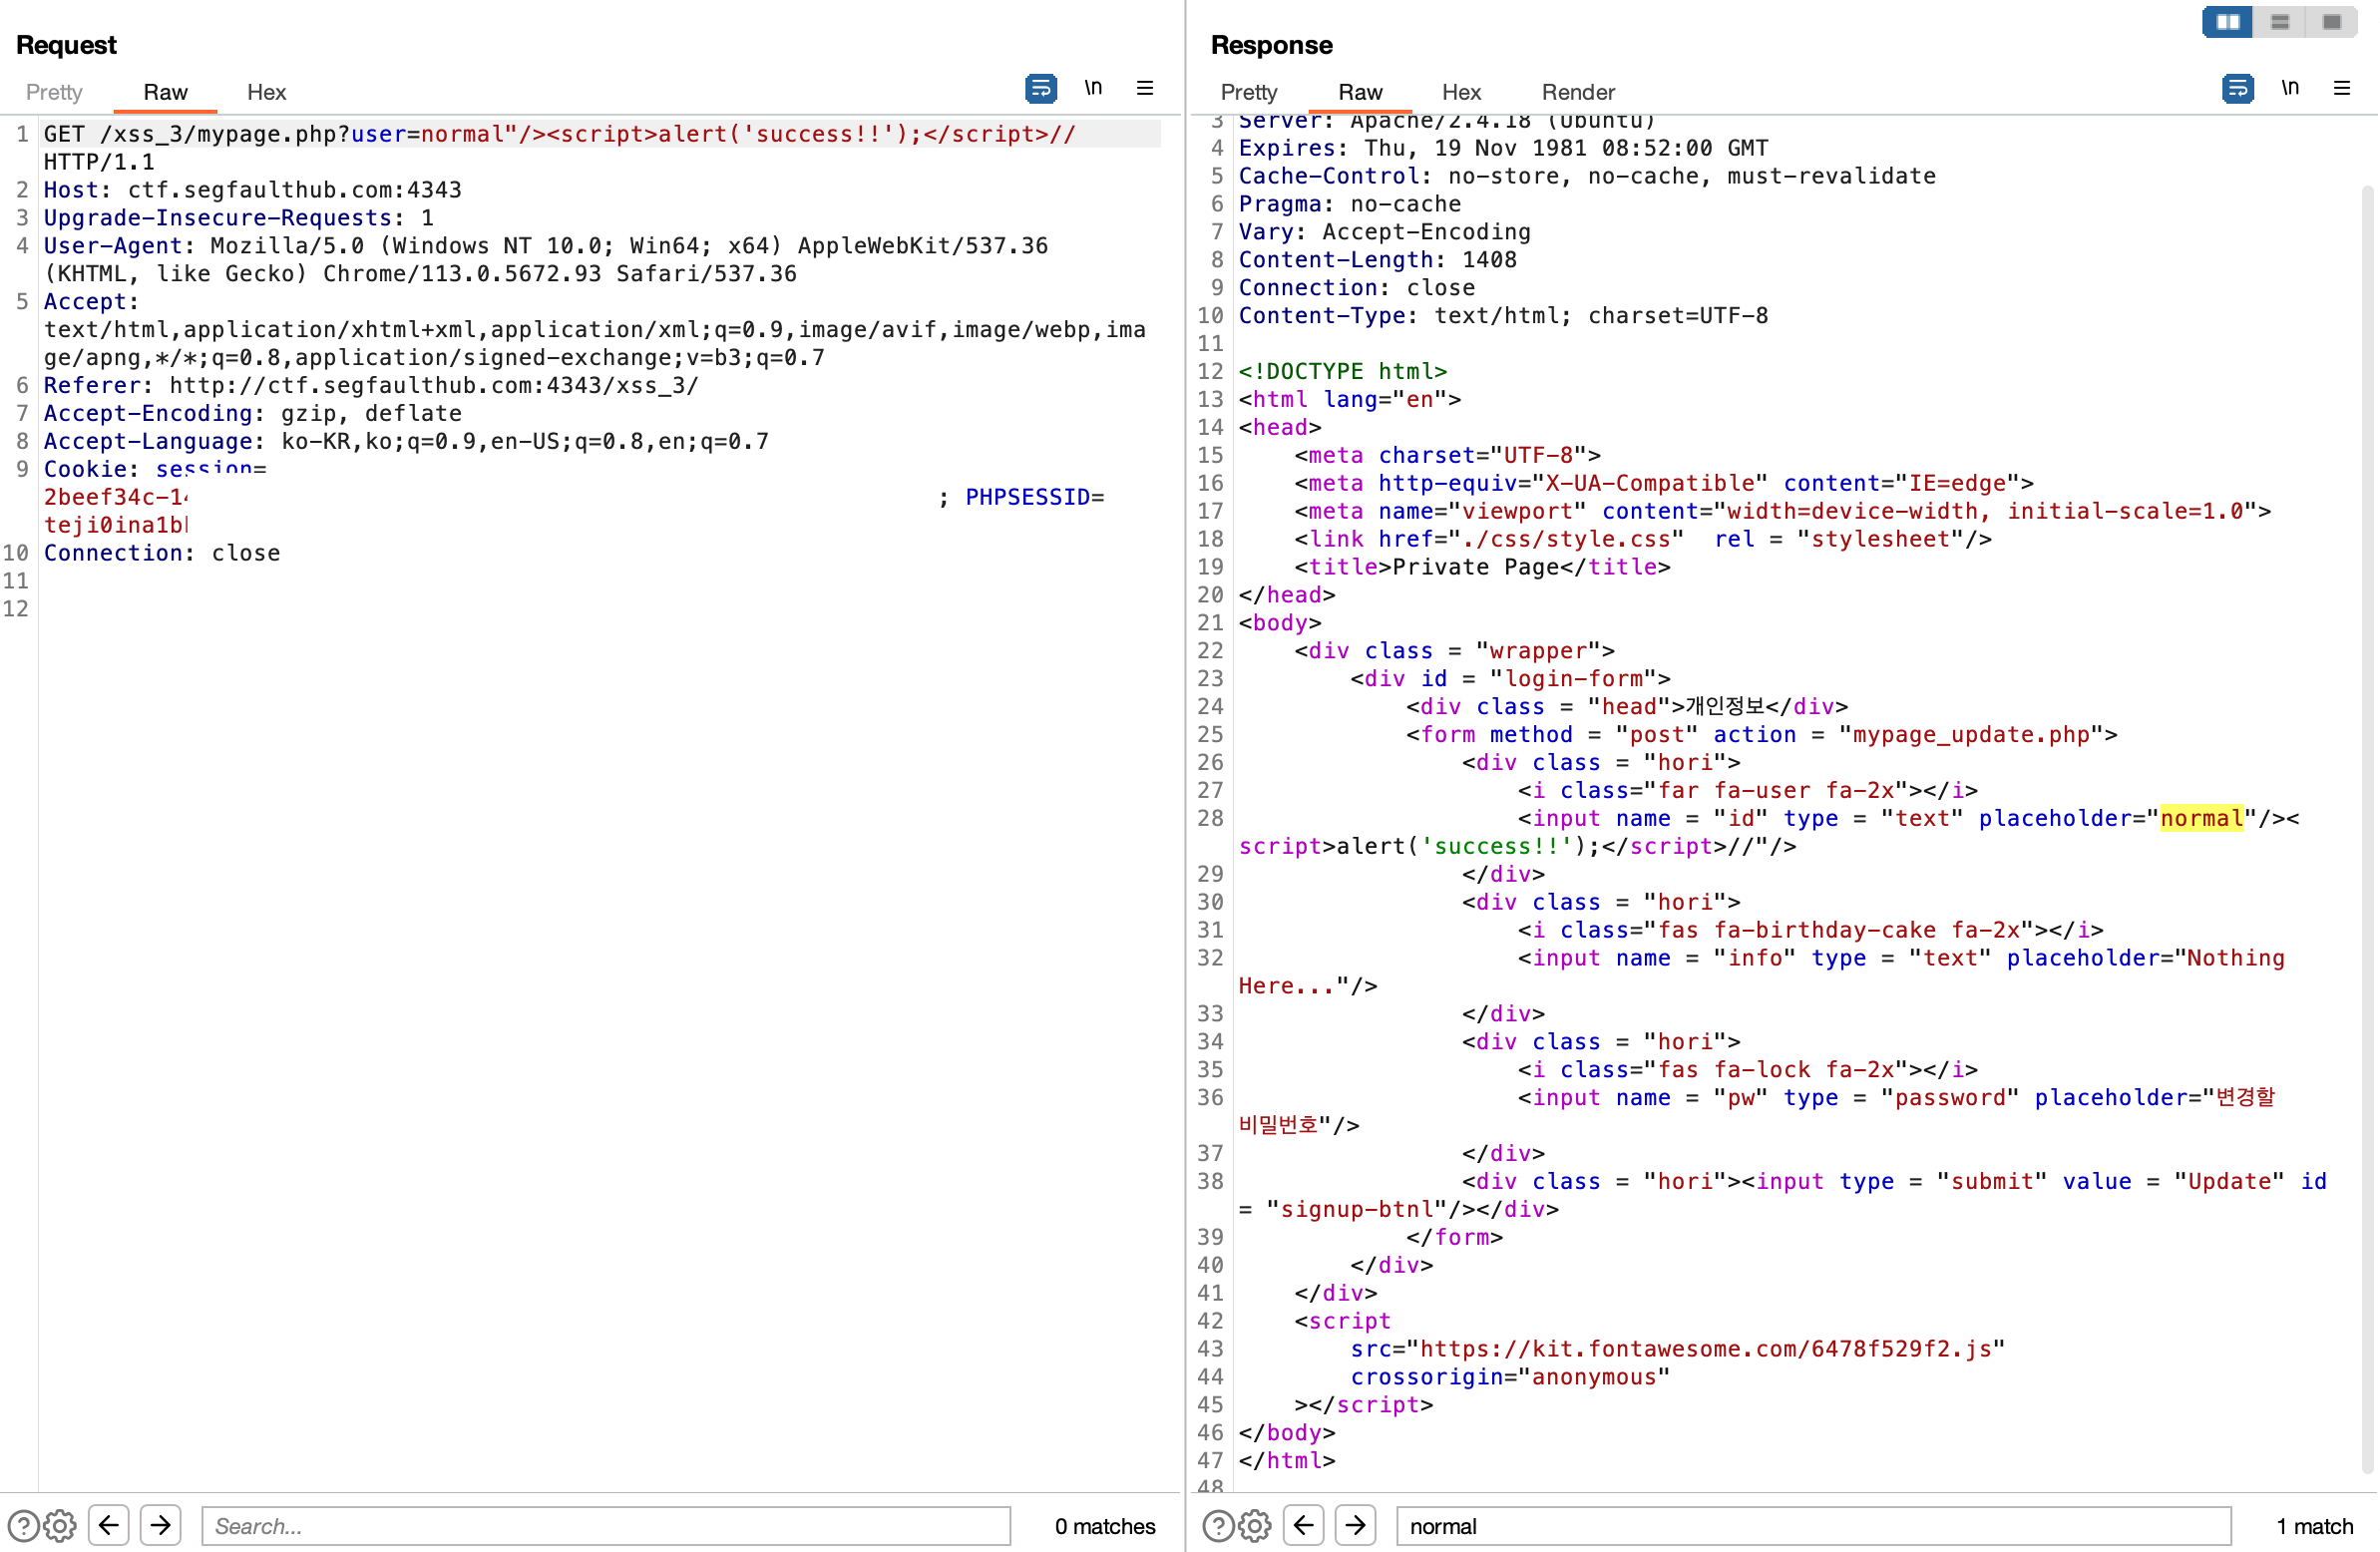Image resolution: width=2380 pixels, height=1552 pixels.
Task: Open Response panel hamburger menu
Action: coord(2342,88)
